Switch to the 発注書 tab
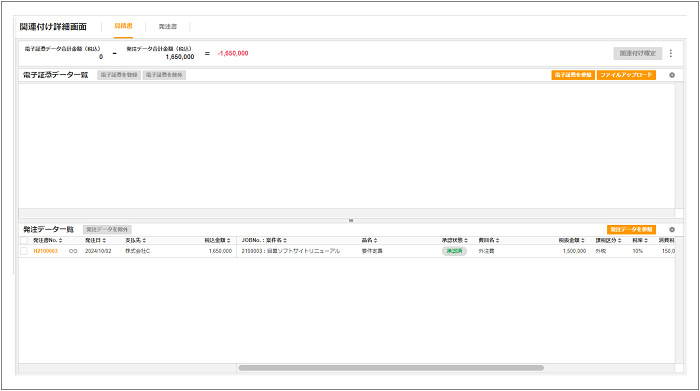Image resolution: width=700 pixels, height=391 pixels. 168,27
